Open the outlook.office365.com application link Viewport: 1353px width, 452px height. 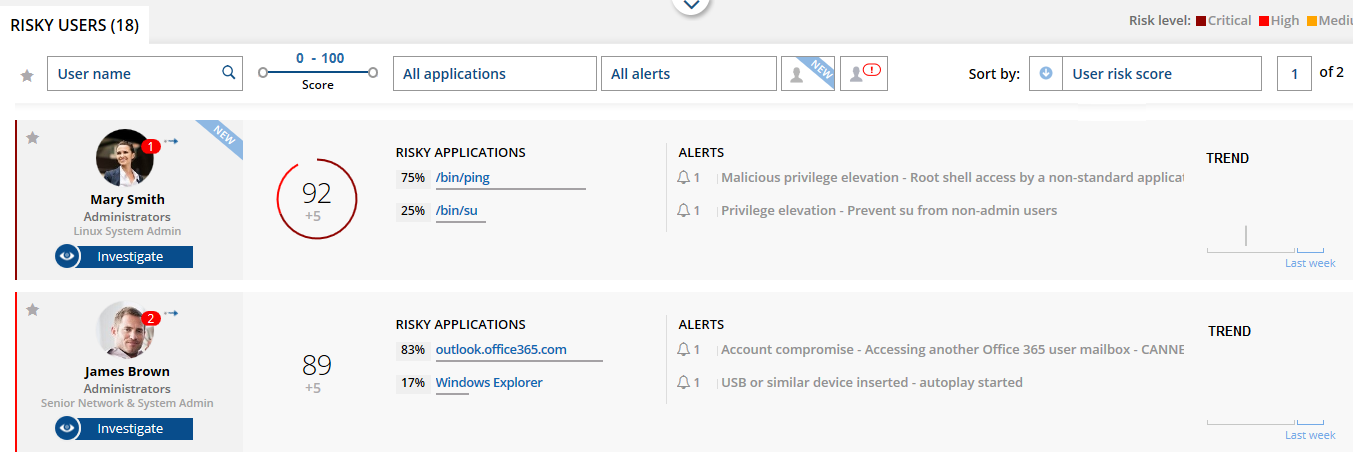(501, 350)
